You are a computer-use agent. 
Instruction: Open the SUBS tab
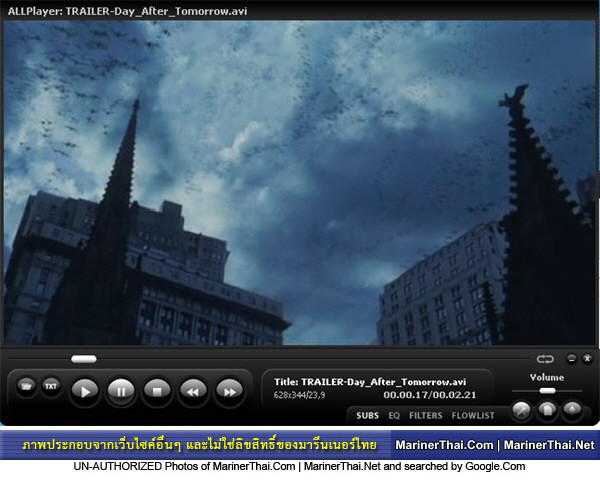pos(367,416)
